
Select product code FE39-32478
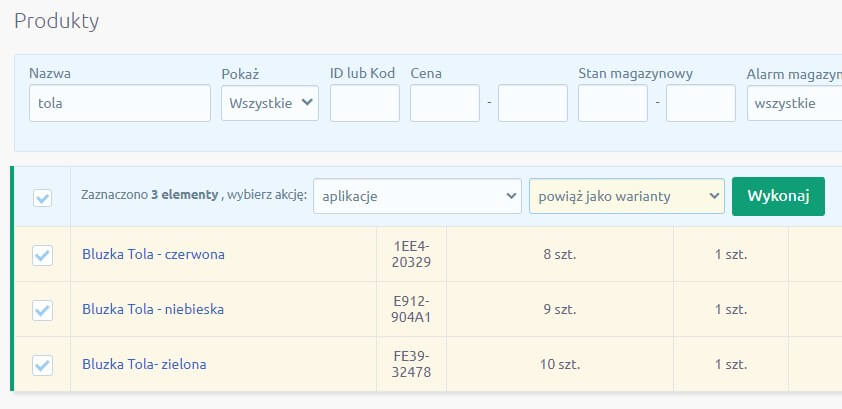click(x=412, y=364)
